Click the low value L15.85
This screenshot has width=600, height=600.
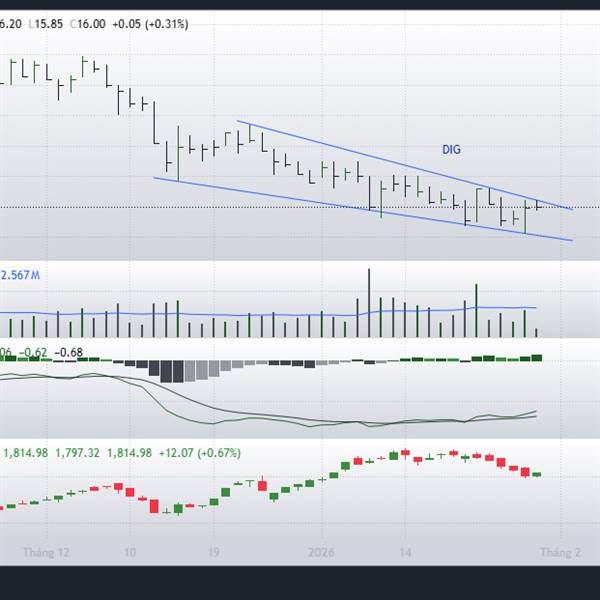(x=46, y=24)
